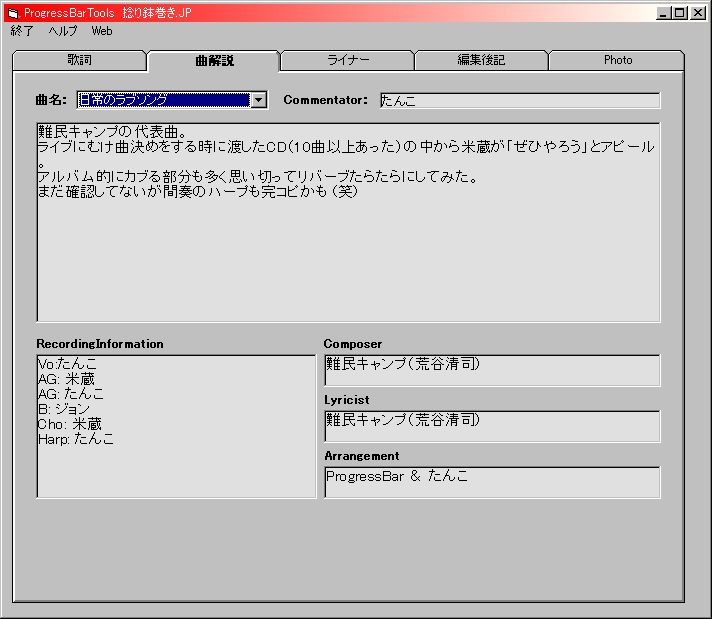The image size is (712, 619).
Task: Switch to the Photo tab
Action: tap(617, 60)
